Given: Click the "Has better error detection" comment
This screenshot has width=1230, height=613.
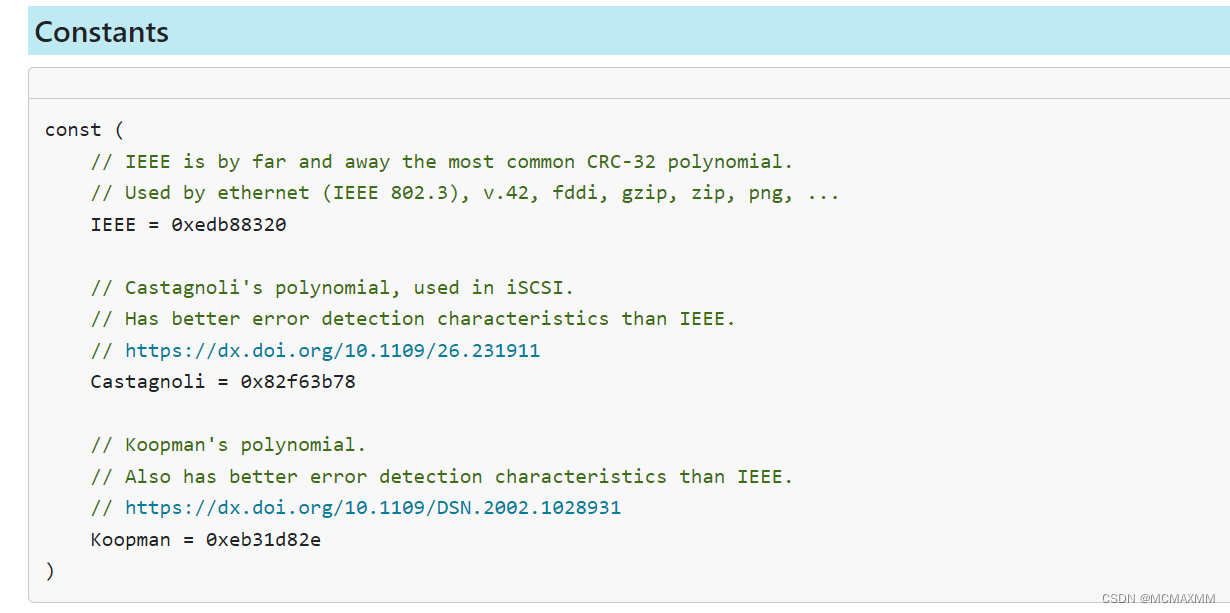Looking at the screenshot, I should pos(412,319).
